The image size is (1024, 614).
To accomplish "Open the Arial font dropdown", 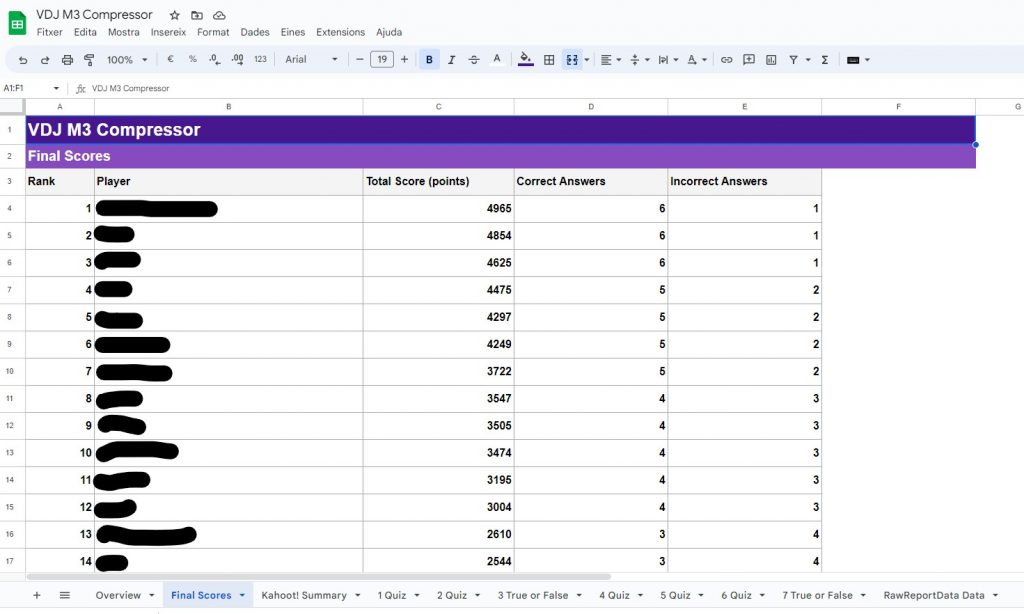I will (311, 60).
